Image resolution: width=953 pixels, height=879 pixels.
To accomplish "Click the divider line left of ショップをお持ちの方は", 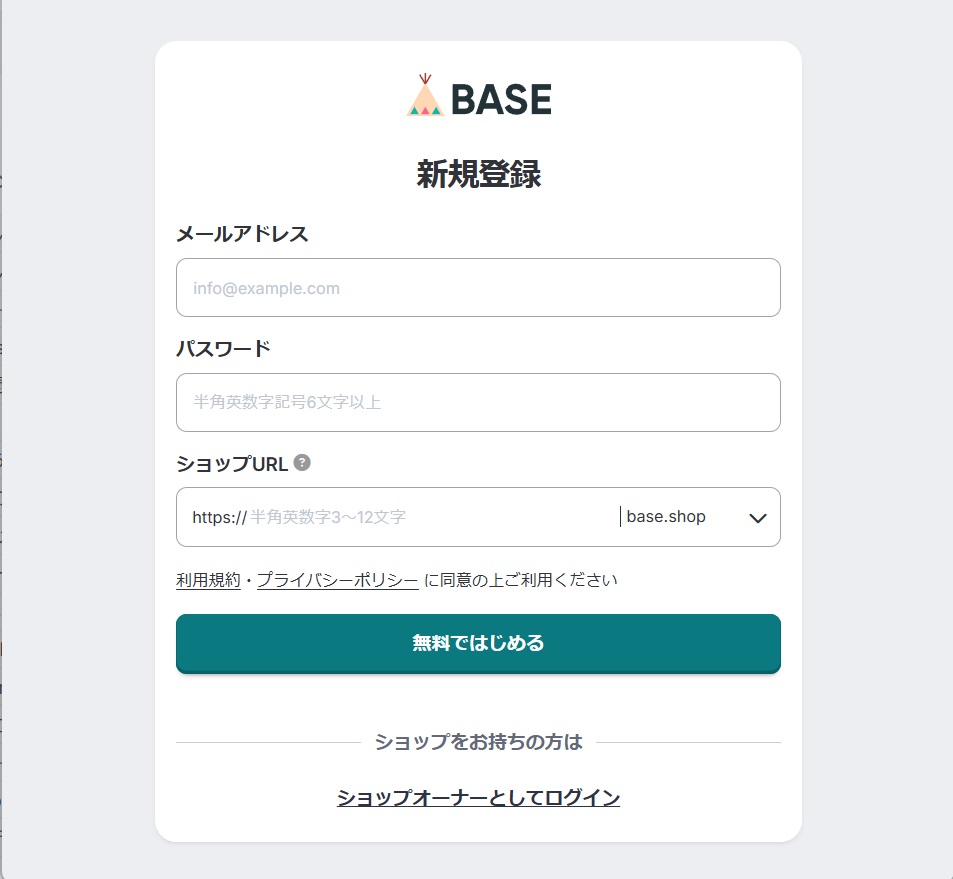I will tap(267, 743).
